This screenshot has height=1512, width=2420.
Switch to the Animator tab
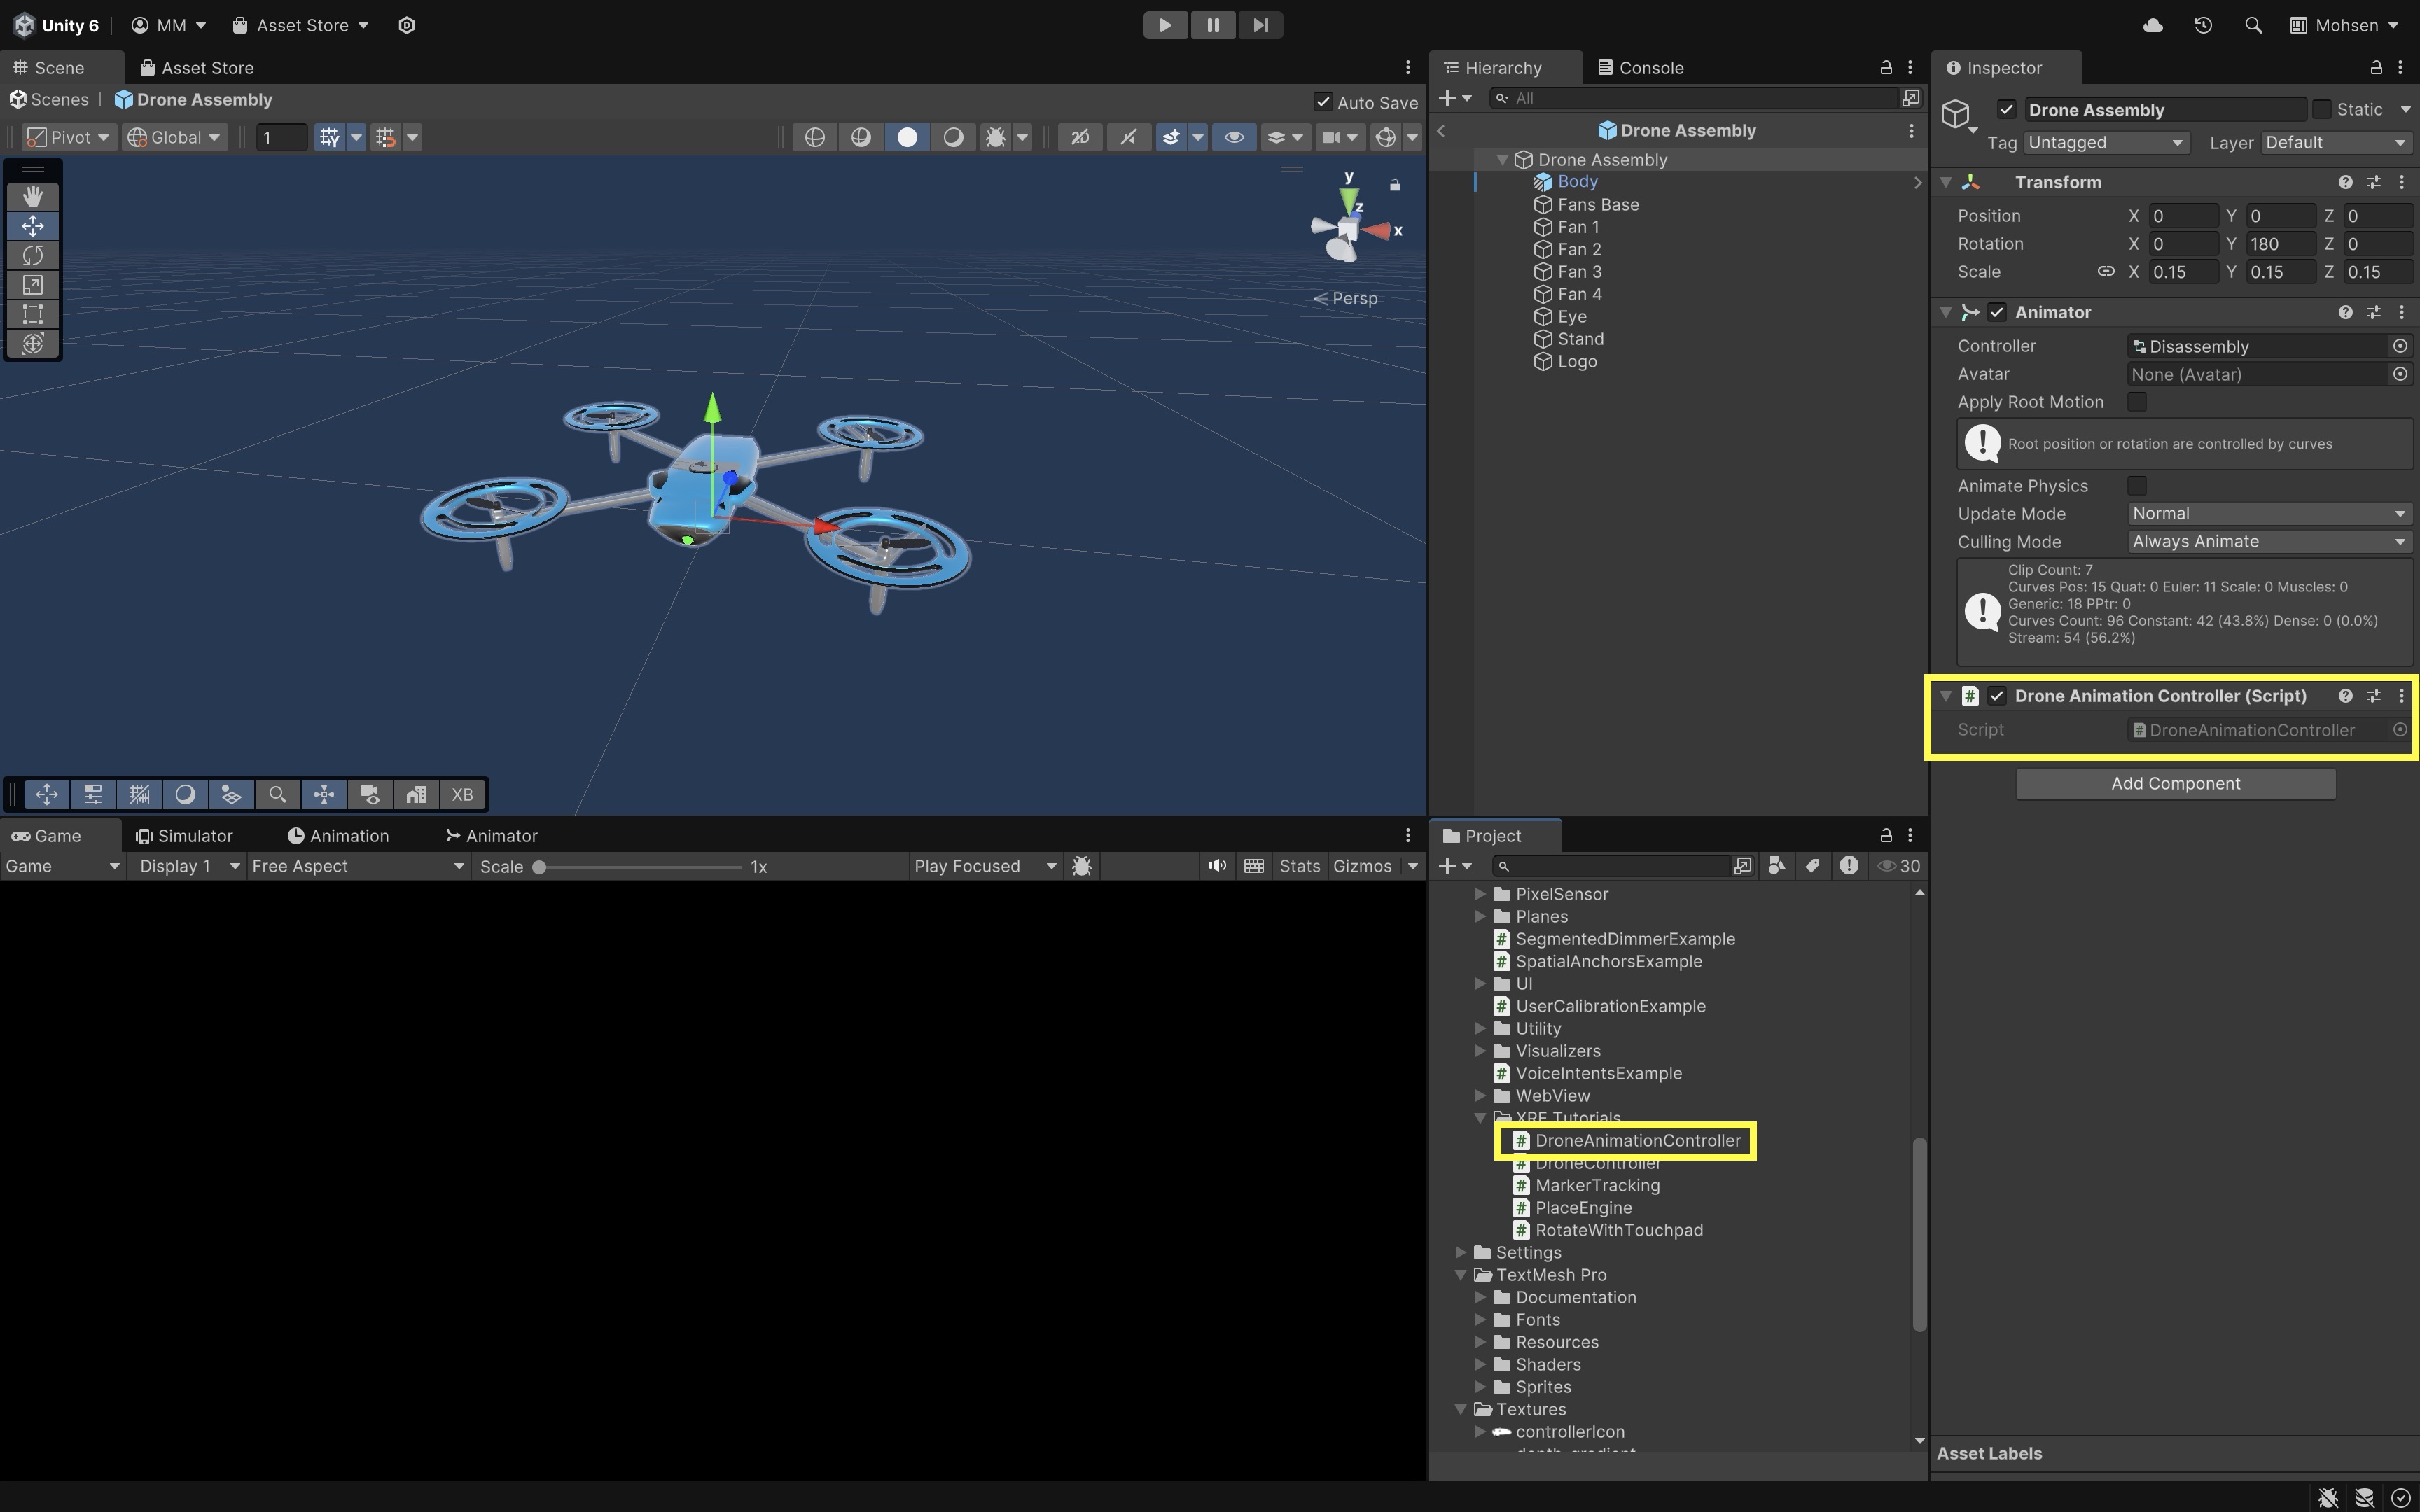point(492,836)
